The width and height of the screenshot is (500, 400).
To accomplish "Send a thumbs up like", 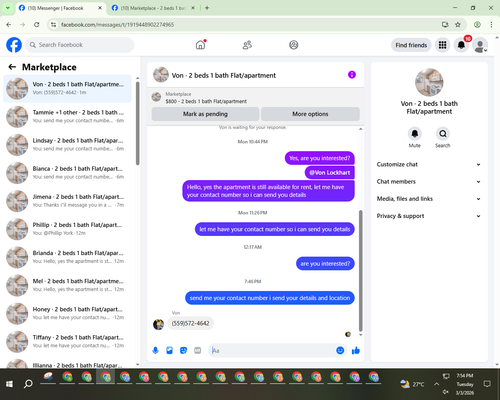I will [356, 350].
